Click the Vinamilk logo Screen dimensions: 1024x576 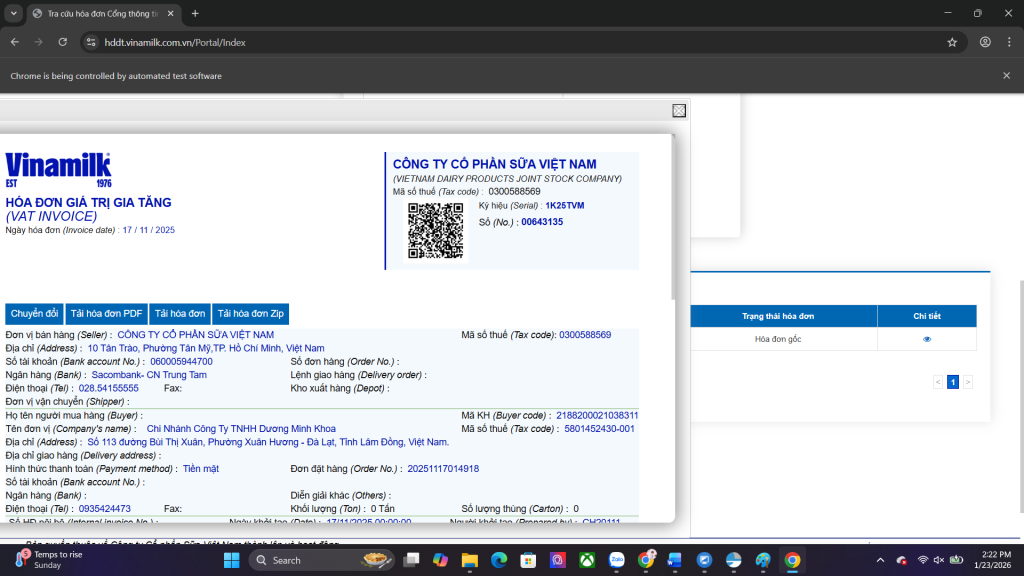click(x=58, y=170)
